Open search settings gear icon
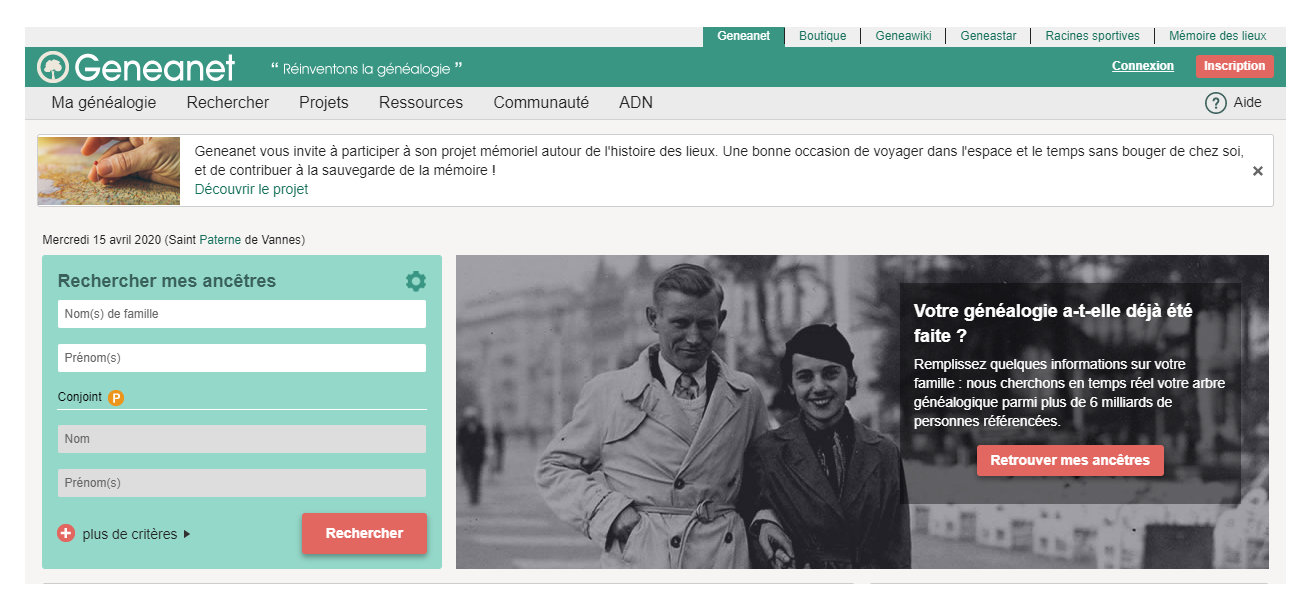Viewport: 1305px width, 603px height. point(415,282)
